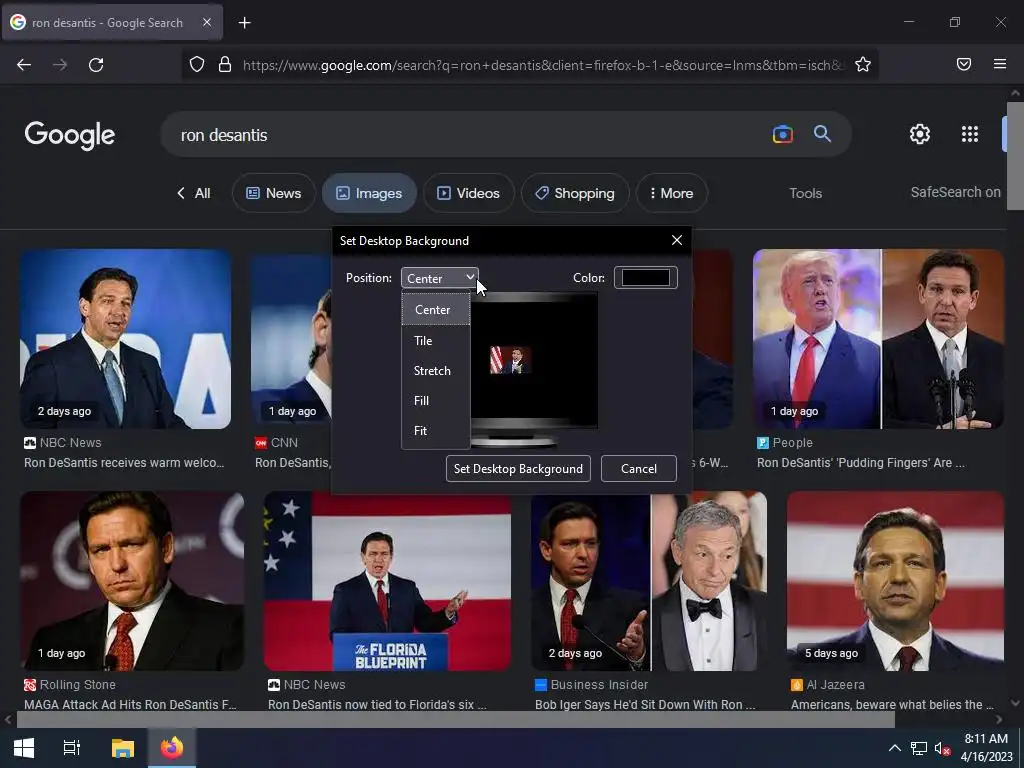Click the muted volume tray icon
Screen dimensions: 1024x768
pos(942,748)
